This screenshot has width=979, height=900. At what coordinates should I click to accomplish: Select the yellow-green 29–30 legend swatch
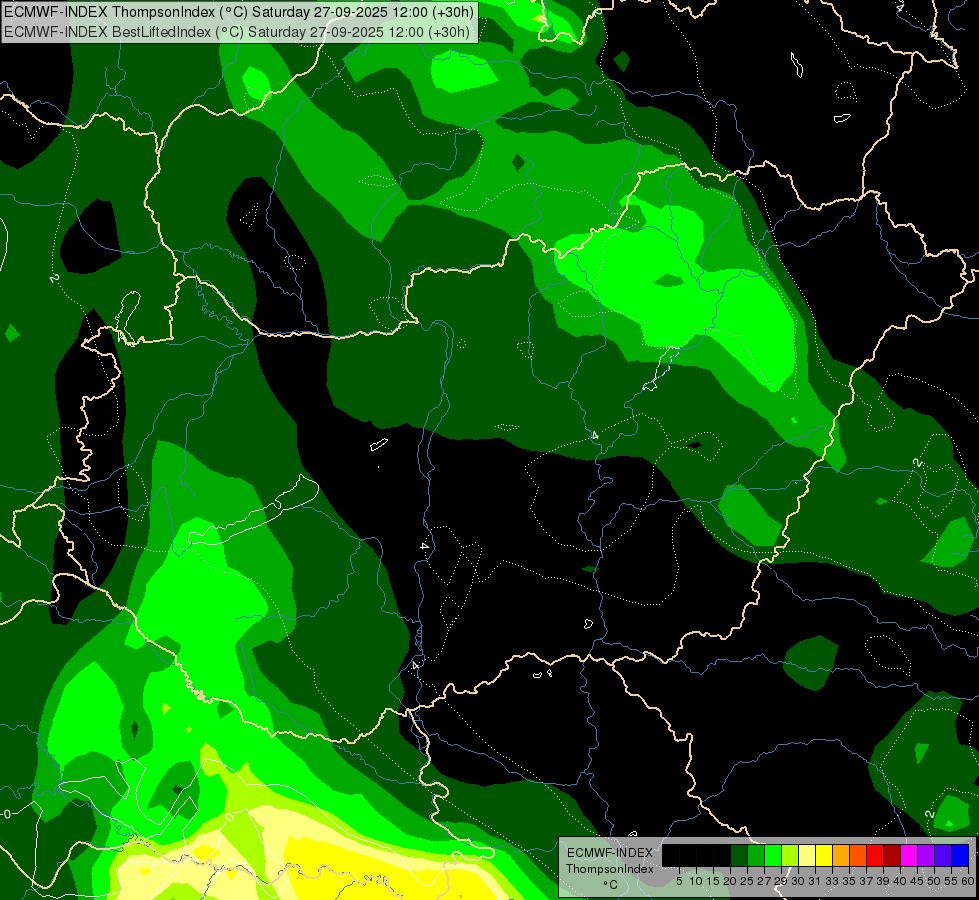click(x=790, y=855)
